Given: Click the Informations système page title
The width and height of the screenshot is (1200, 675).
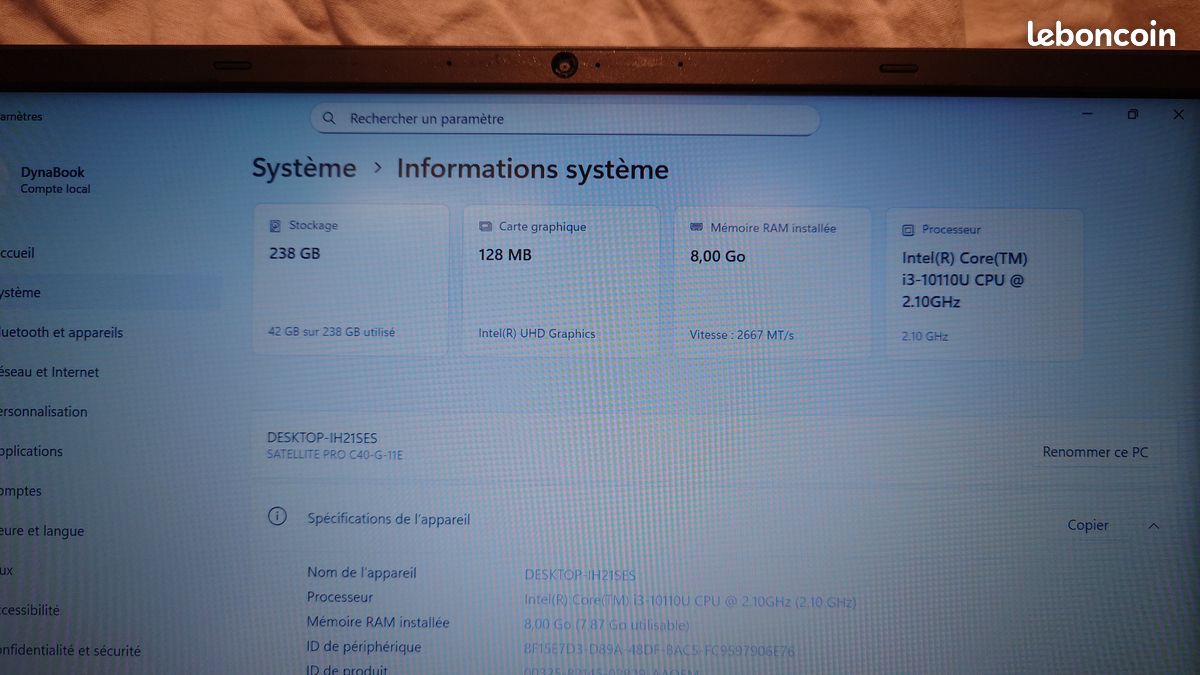Looking at the screenshot, I should pos(532,169).
